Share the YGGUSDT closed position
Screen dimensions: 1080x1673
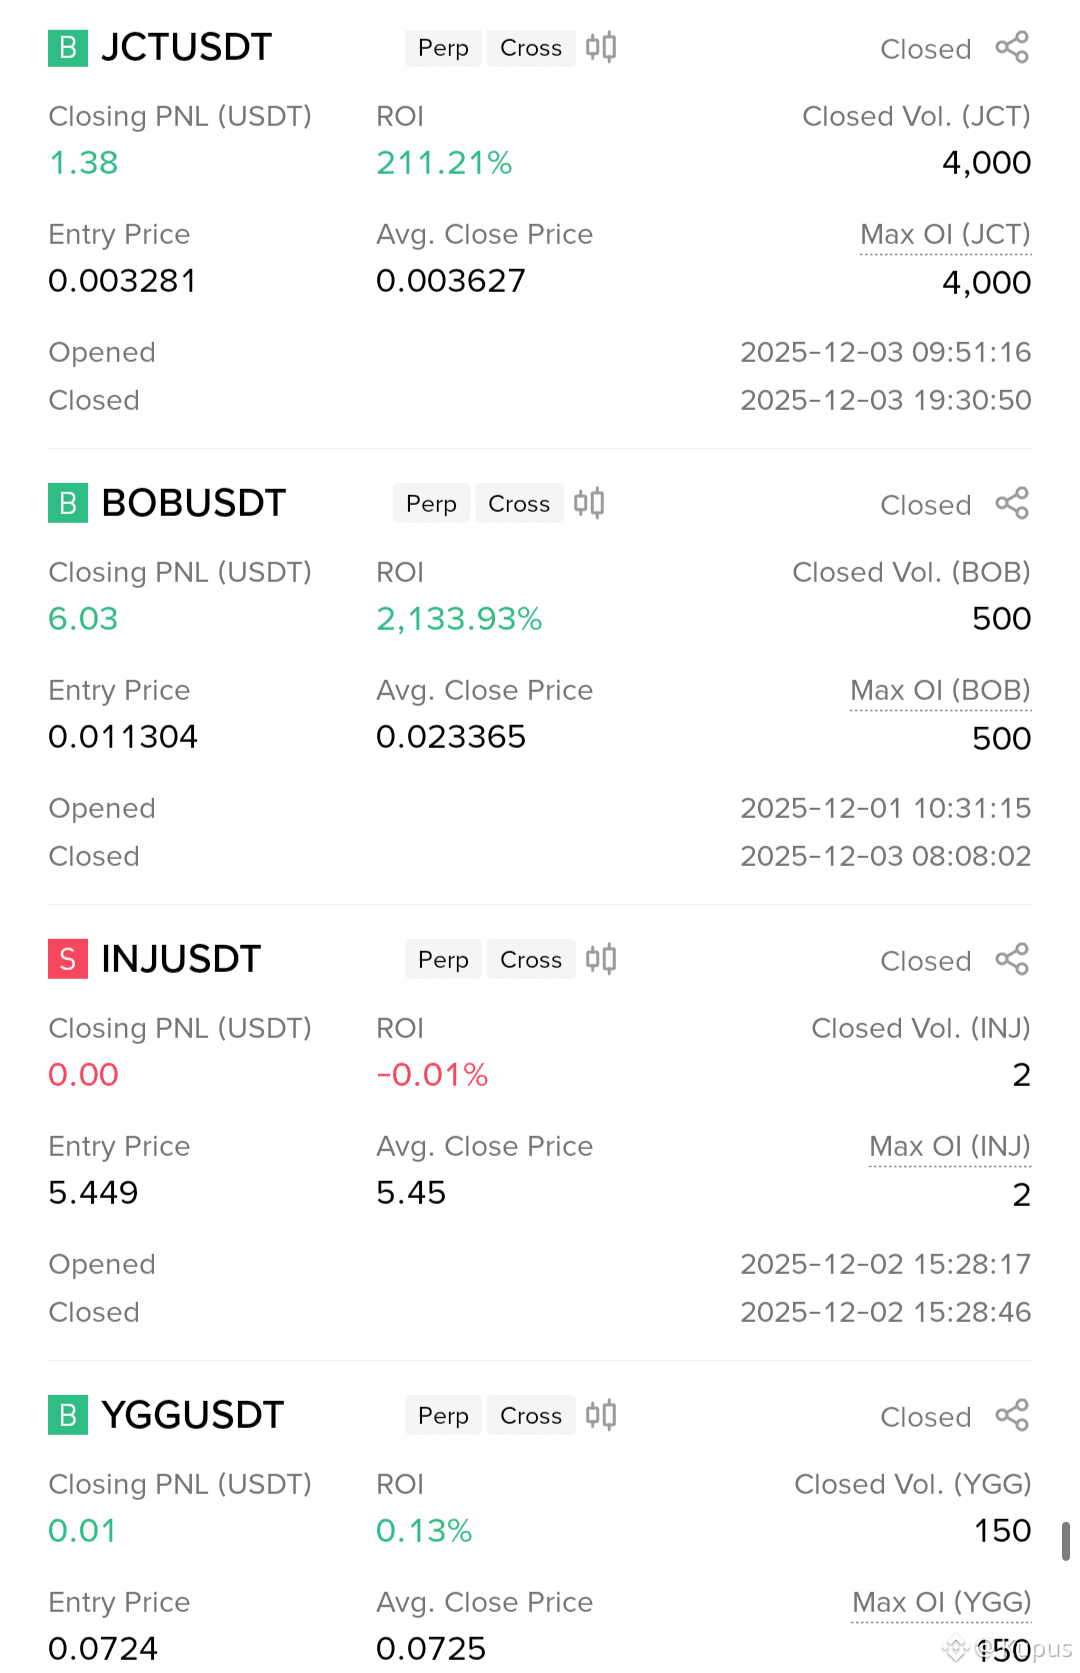1012,1415
